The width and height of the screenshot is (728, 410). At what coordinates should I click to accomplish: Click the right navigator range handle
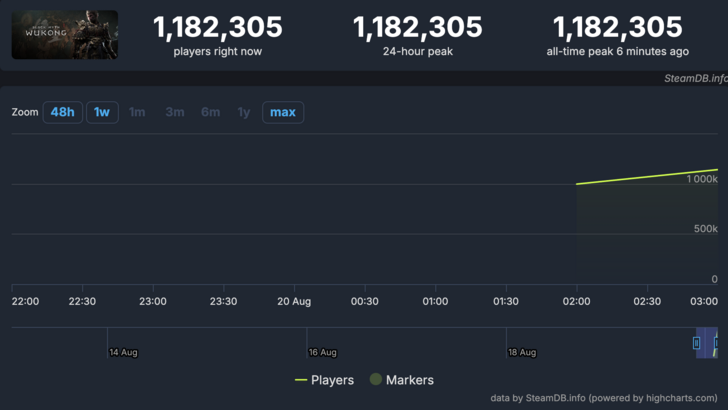tap(716, 343)
